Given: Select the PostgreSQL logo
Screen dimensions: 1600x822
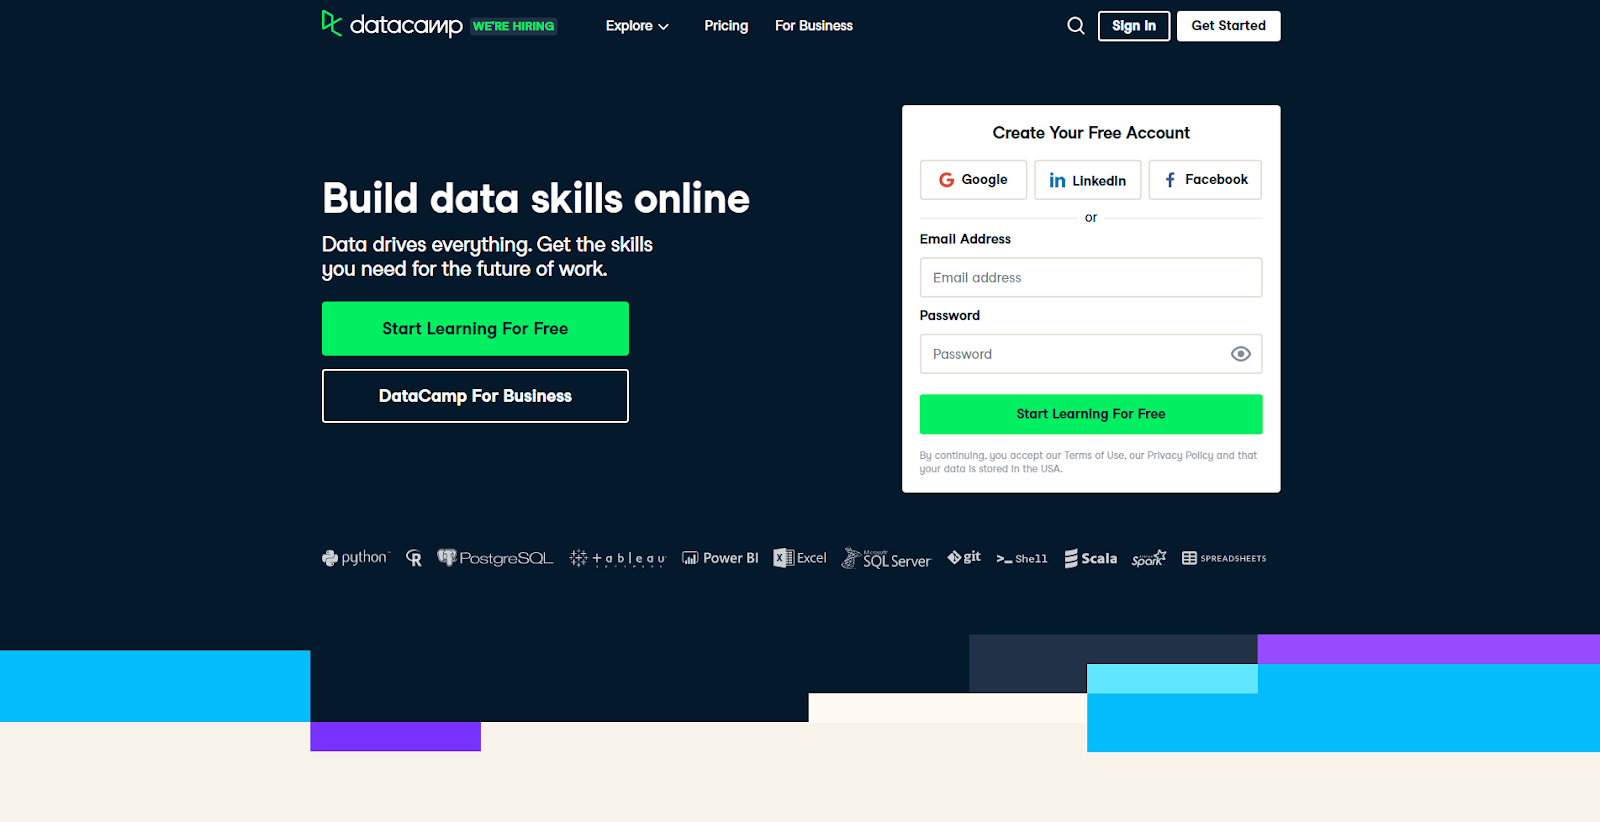Looking at the screenshot, I should pos(495,558).
